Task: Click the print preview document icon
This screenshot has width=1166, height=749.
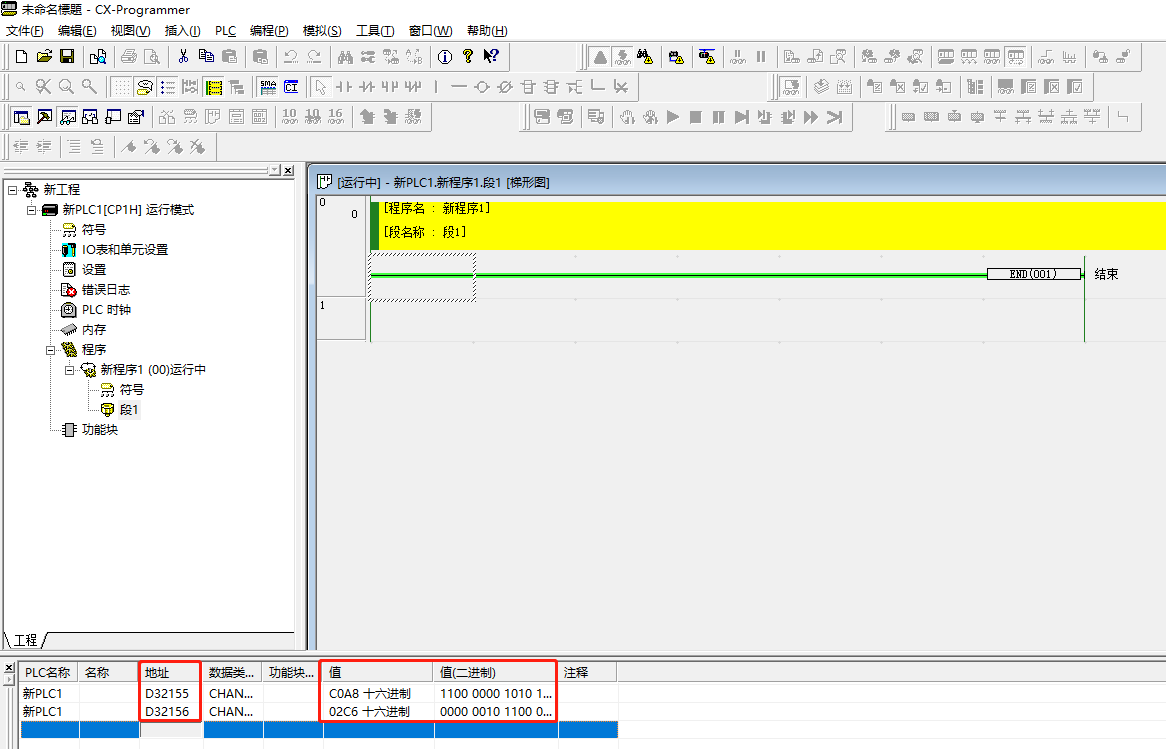Action: [x=152, y=57]
